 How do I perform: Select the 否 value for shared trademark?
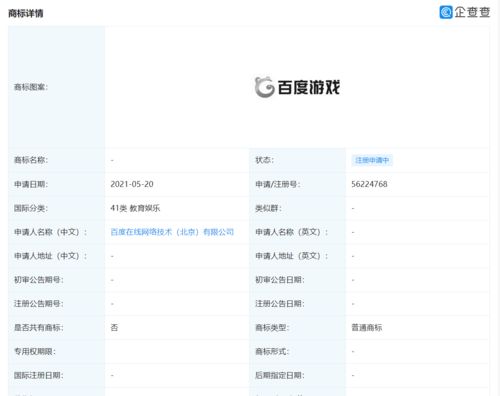pos(114,328)
